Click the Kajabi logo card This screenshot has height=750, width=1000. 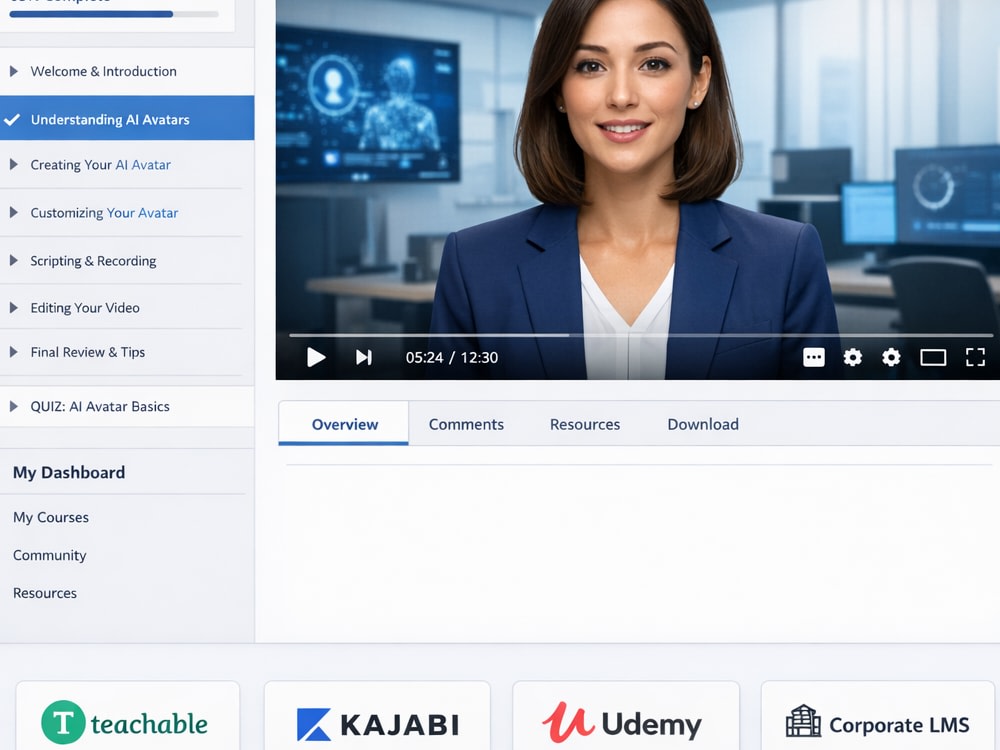tap(377, 716)
